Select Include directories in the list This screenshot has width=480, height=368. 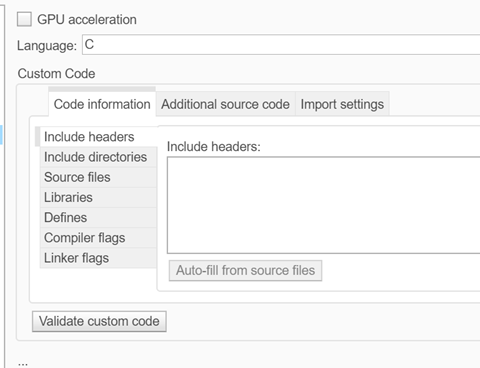click(98, 157)
